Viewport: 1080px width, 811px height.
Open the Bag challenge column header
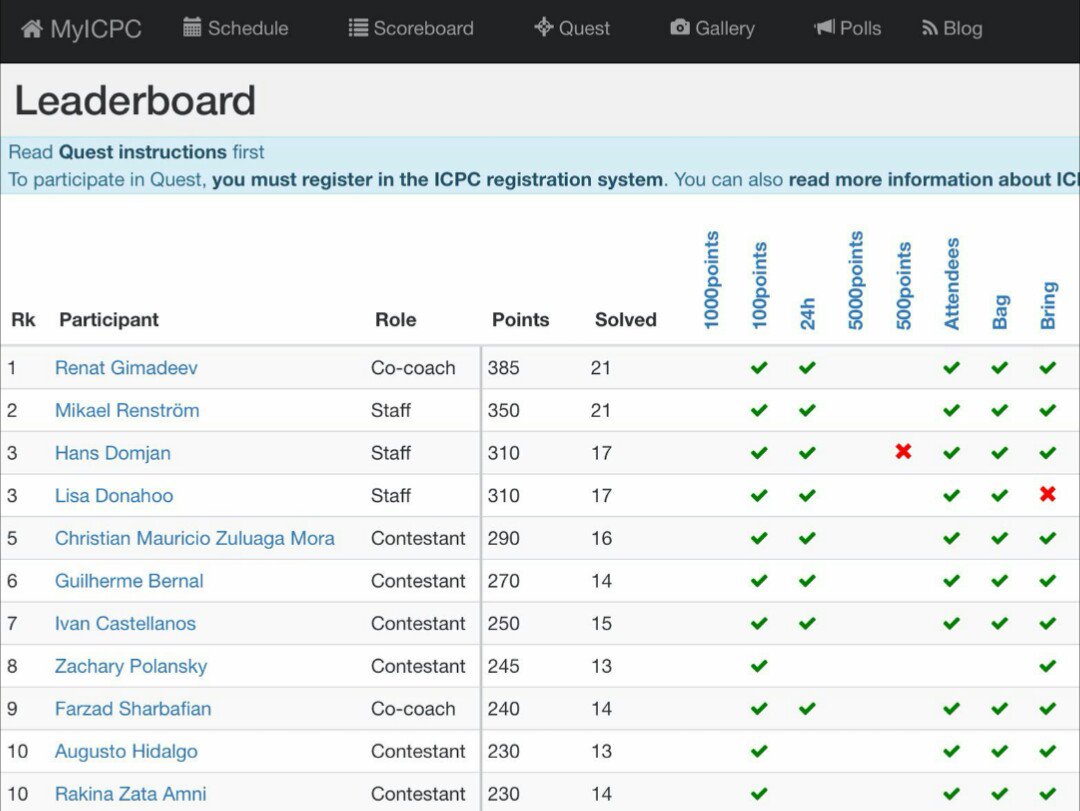(1000, 312)
